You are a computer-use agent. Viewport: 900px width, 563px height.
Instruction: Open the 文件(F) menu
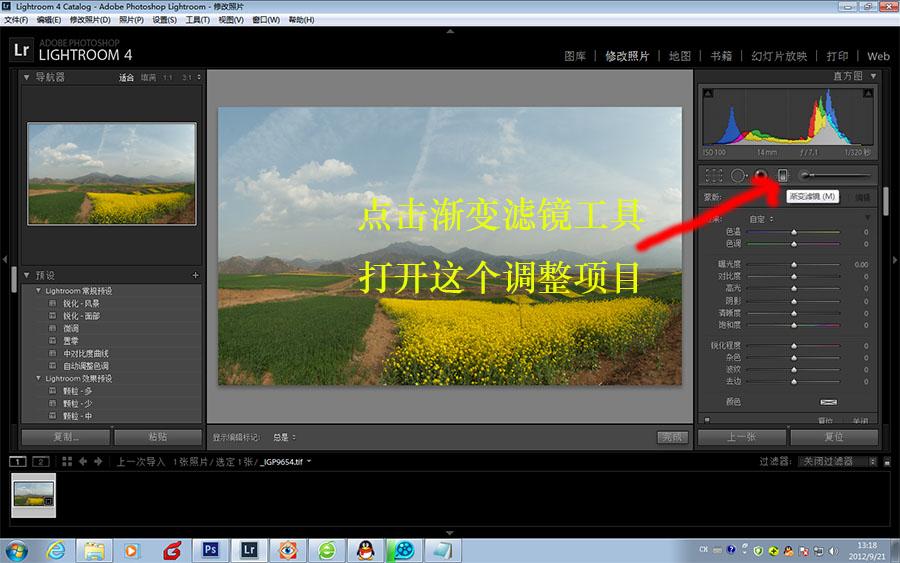click(x=15, y=20)
